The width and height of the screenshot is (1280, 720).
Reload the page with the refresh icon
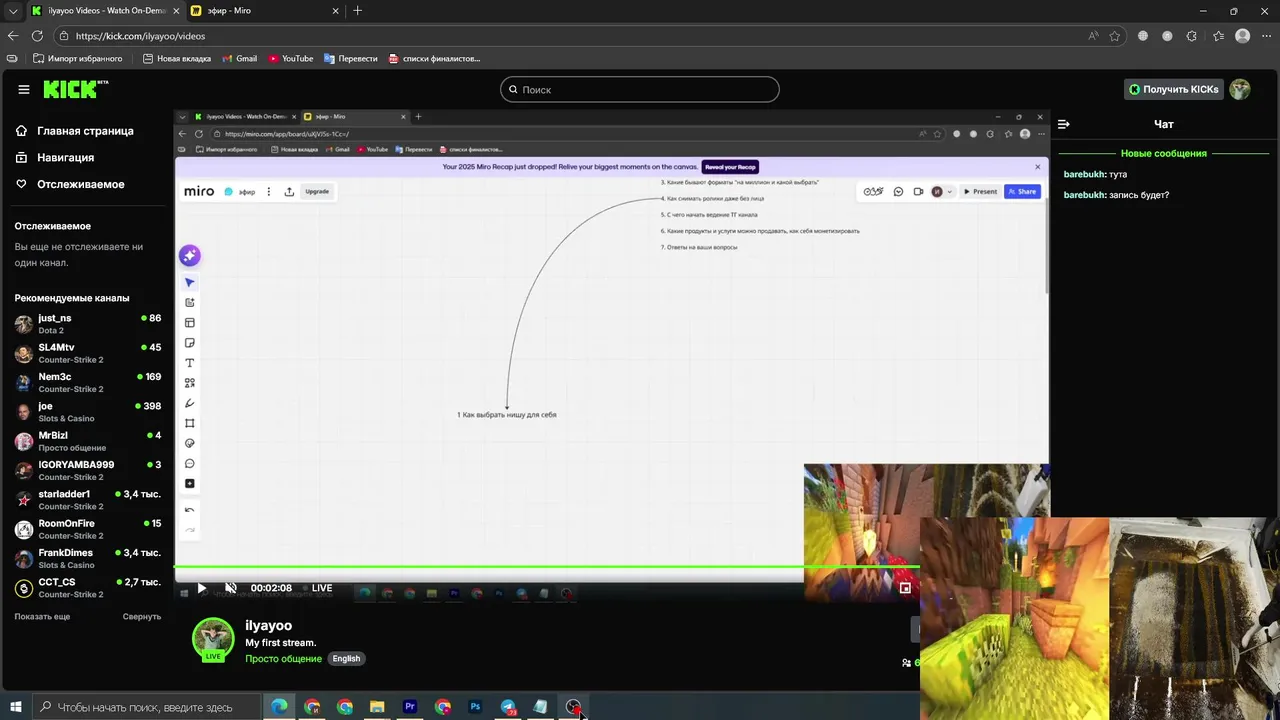pos(38,36)
